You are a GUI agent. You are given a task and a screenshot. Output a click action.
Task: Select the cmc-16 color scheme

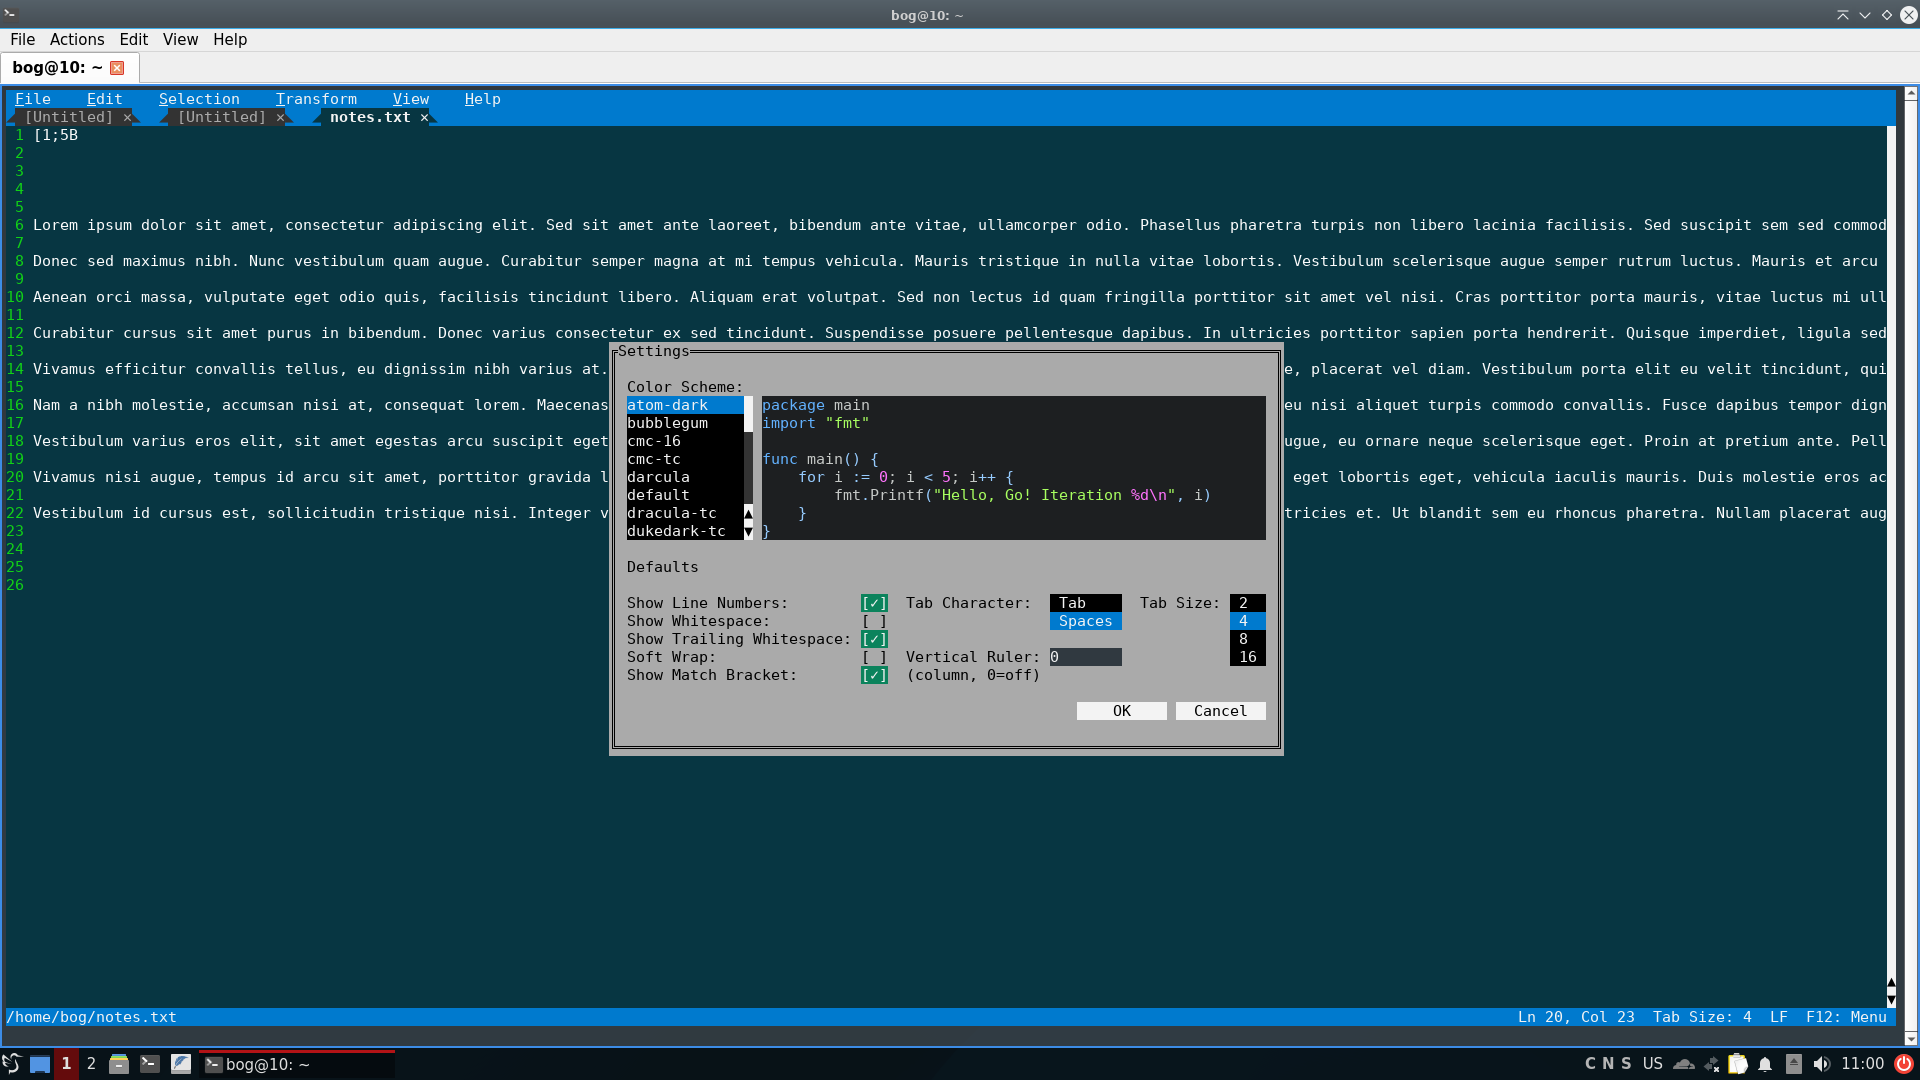click(685, 441)
